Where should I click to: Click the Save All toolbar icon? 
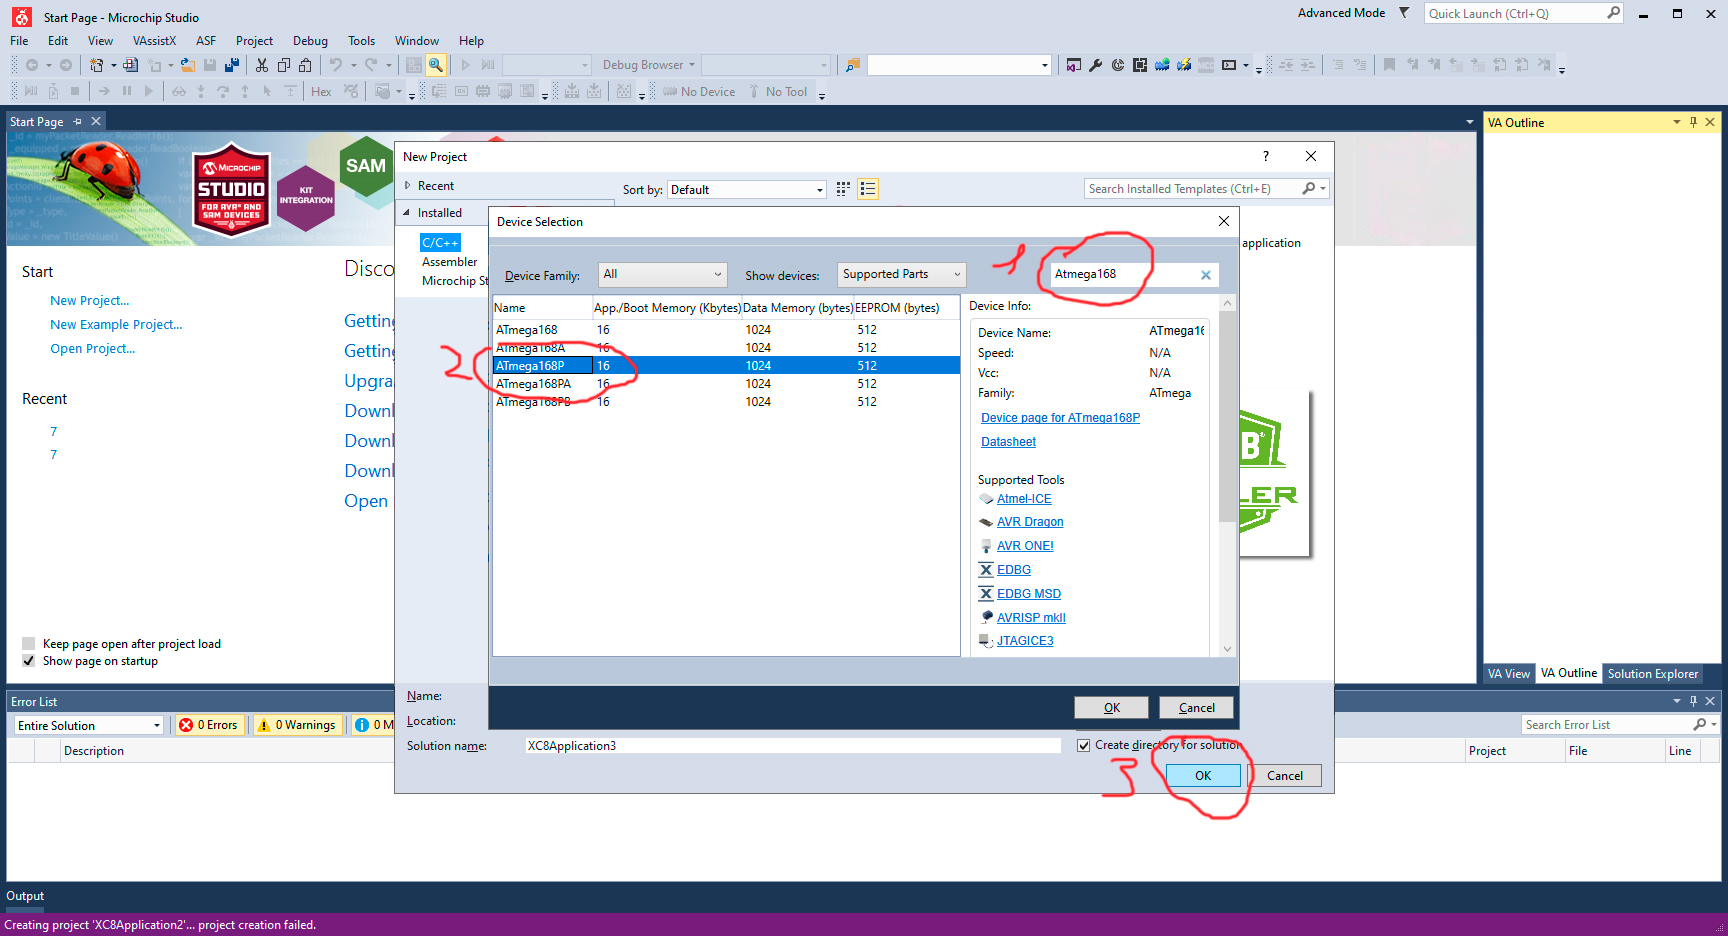(x=232, y=65)
